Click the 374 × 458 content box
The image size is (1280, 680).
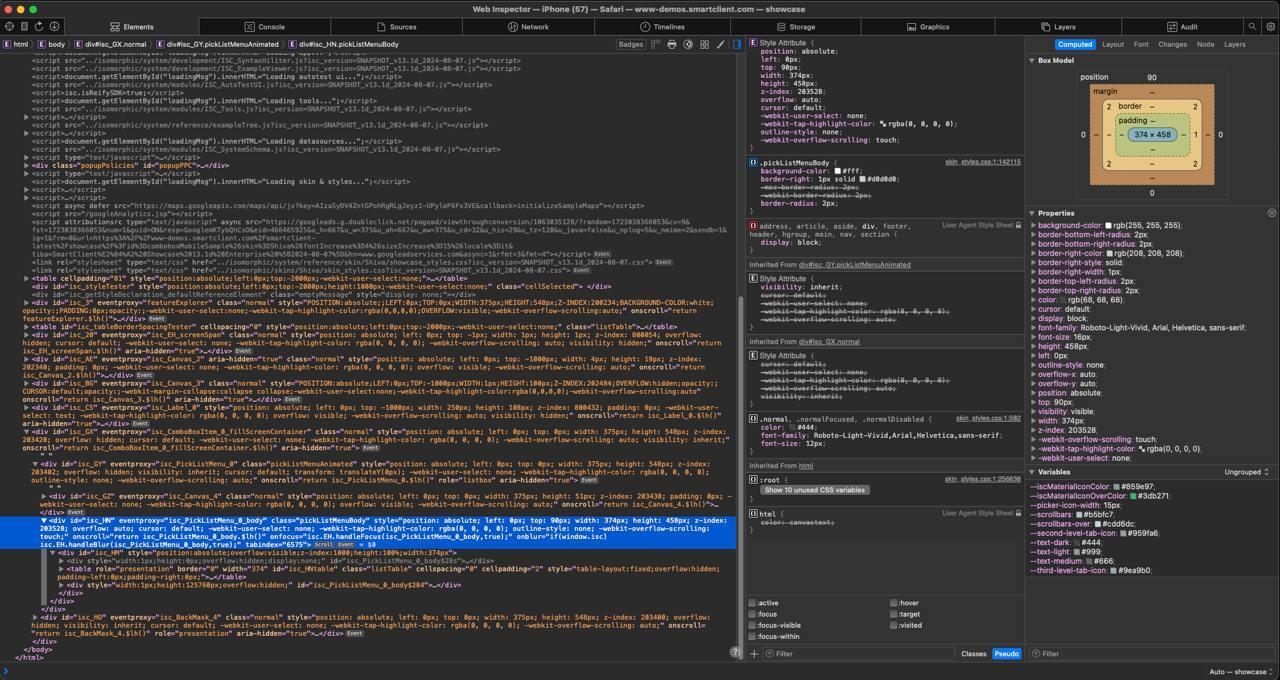click(1152, 134)
